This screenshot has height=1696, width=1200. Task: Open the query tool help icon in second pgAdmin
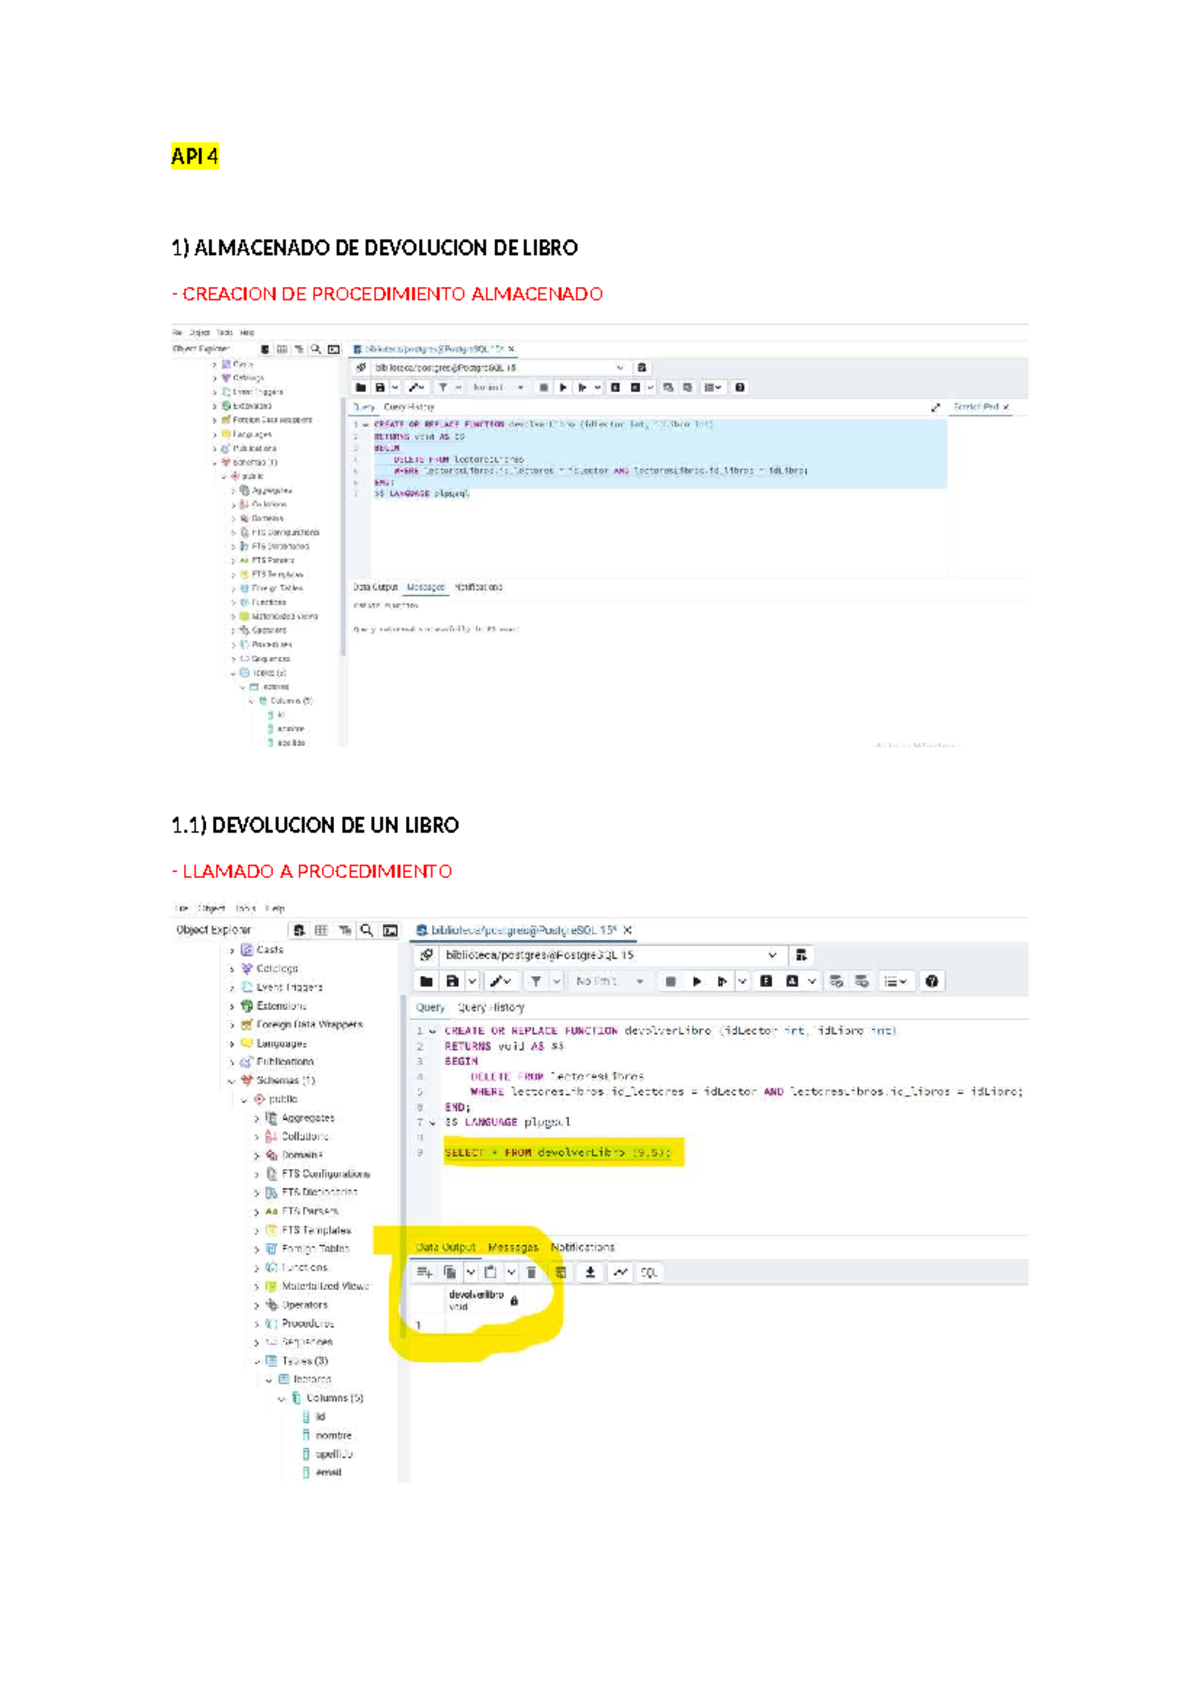[x=932, y=981]
